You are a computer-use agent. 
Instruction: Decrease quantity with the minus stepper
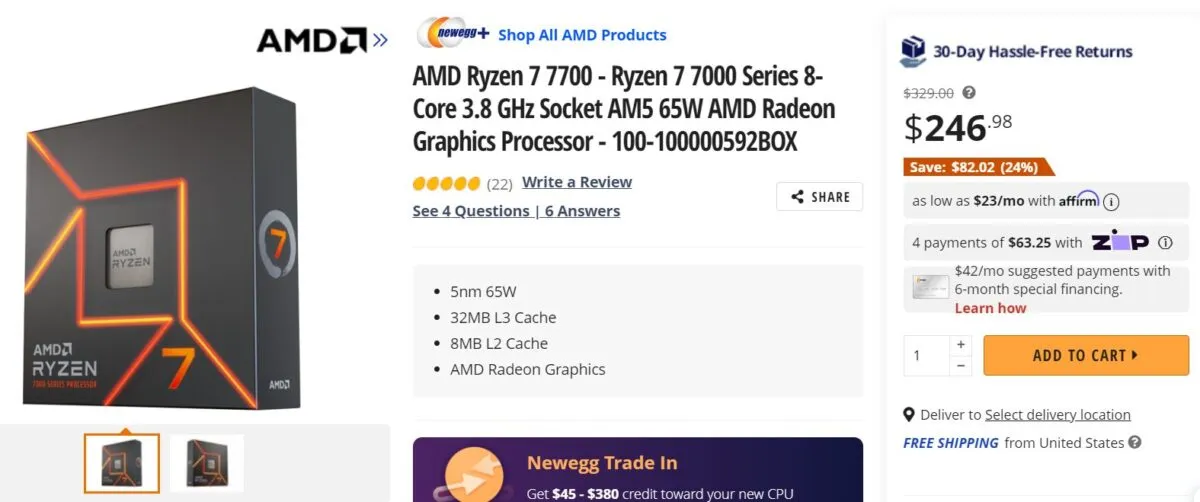[961, 366]
